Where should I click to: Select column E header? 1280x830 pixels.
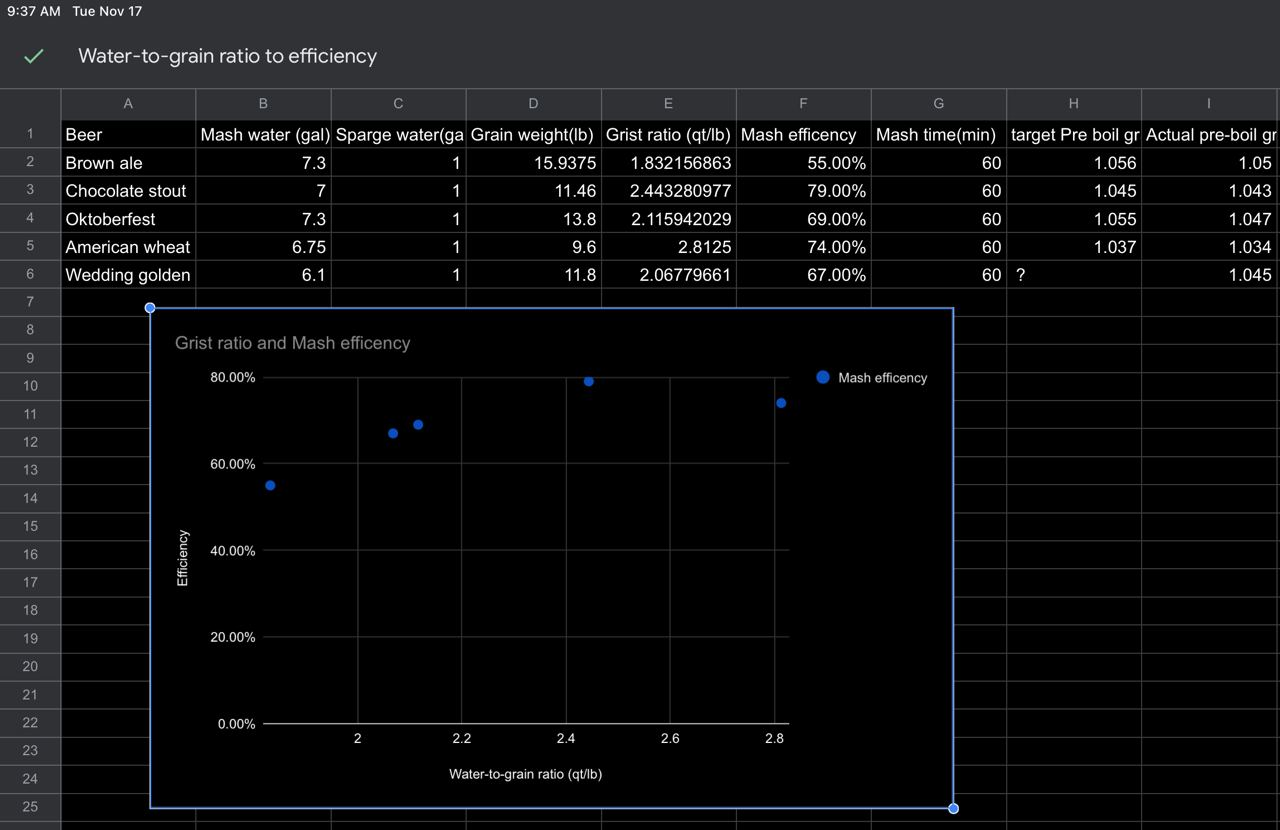point(668,104)
